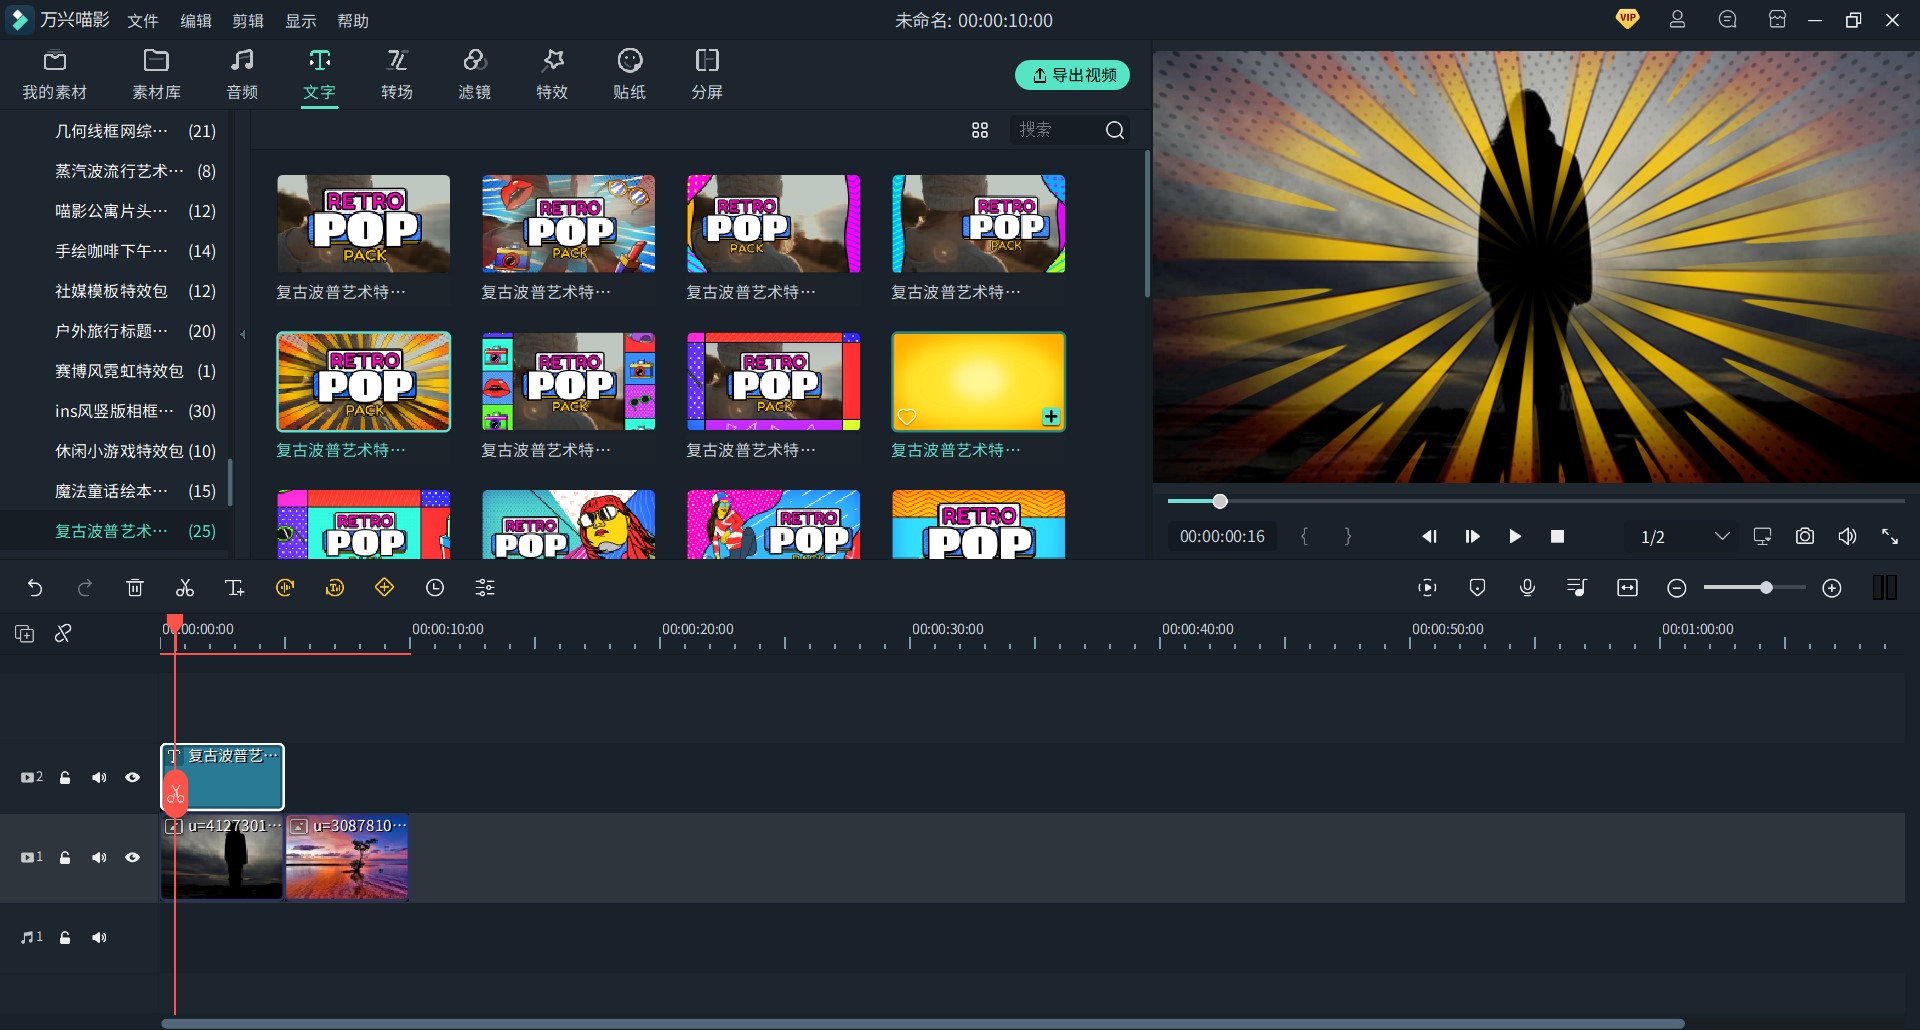Click the undo arrow icon
Image resolution: width=1920 pixels, height=1030 pixels.
tap(35, 588)
